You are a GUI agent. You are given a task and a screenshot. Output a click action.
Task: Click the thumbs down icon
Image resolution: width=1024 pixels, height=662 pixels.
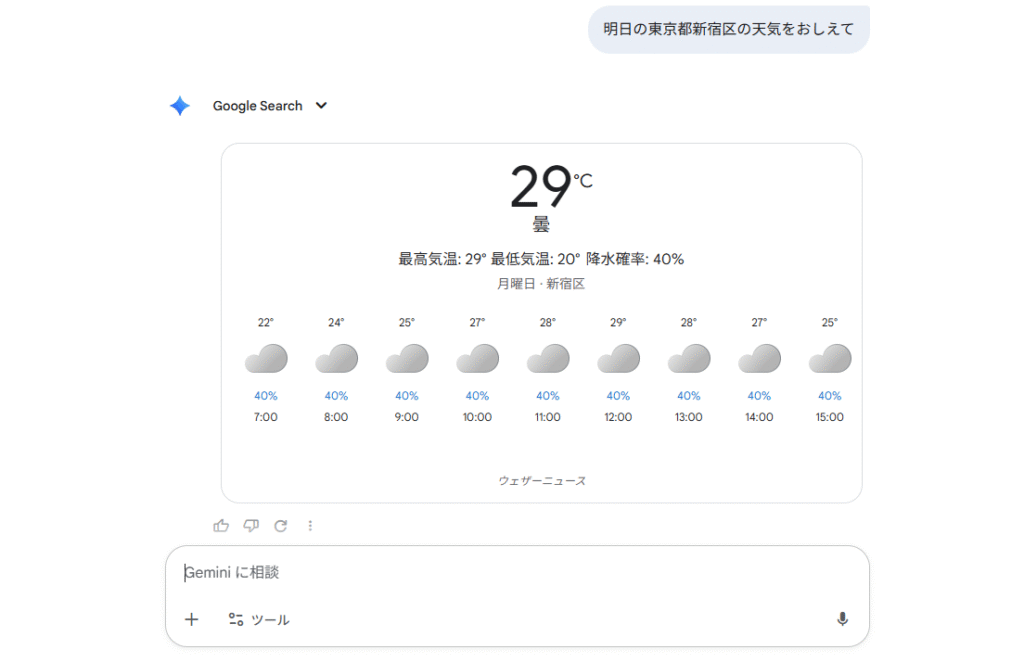(x=251, y=525)
